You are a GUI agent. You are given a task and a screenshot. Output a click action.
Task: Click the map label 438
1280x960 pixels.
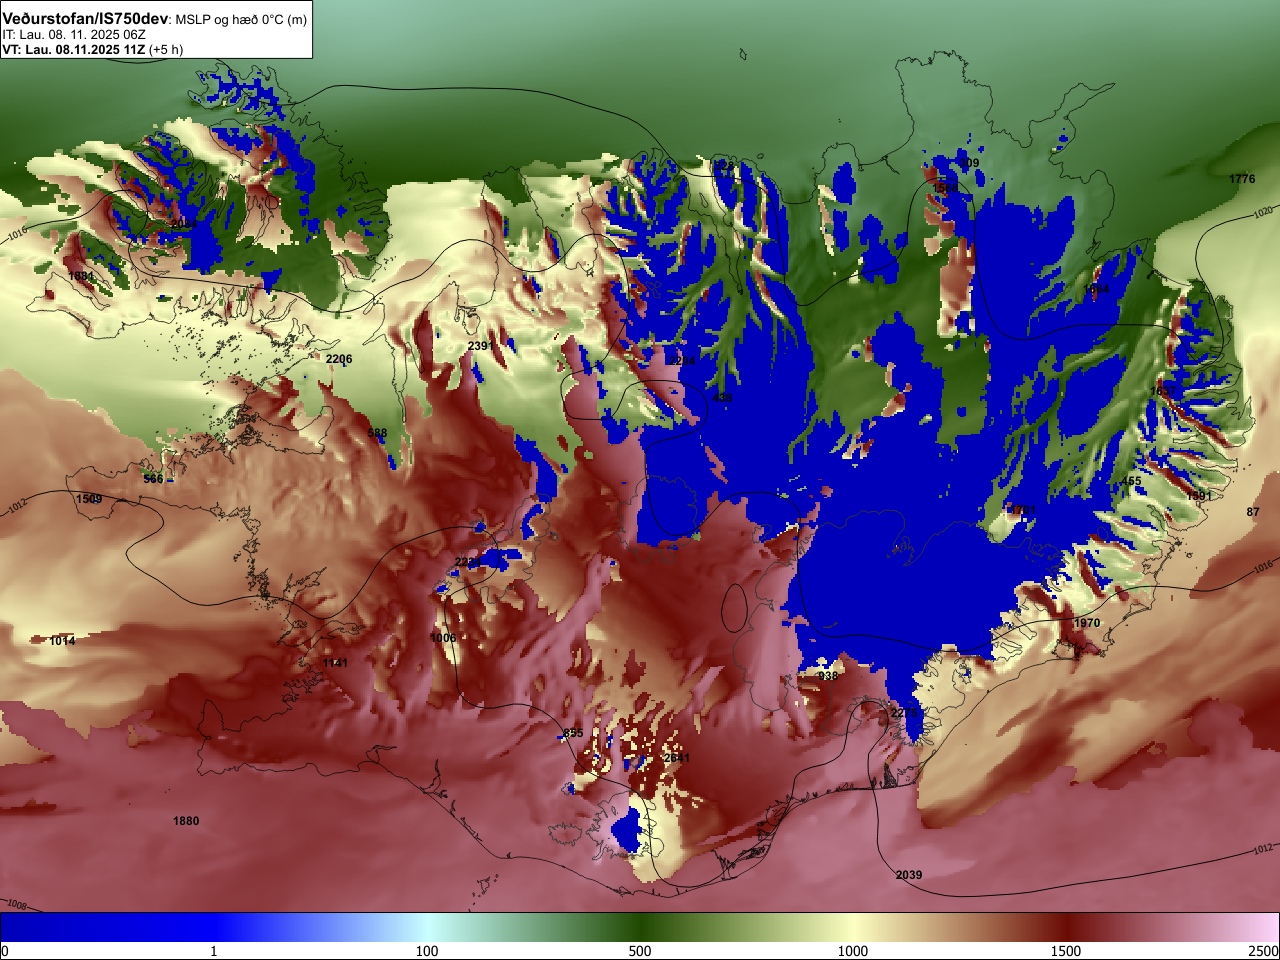click(722, 398)
